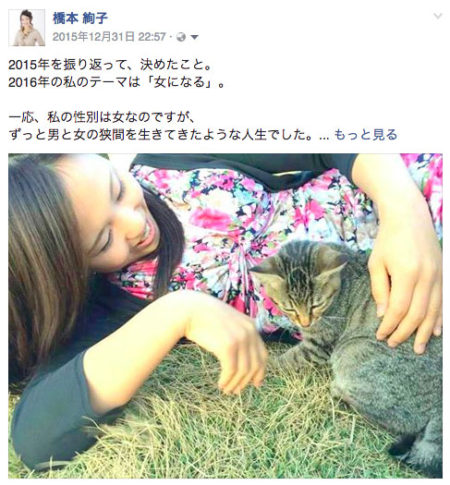Screen dimensions: 450x485
Task: Click the text line 2015年を振り返って、決めたこと。
Action: tap(110, 65)
